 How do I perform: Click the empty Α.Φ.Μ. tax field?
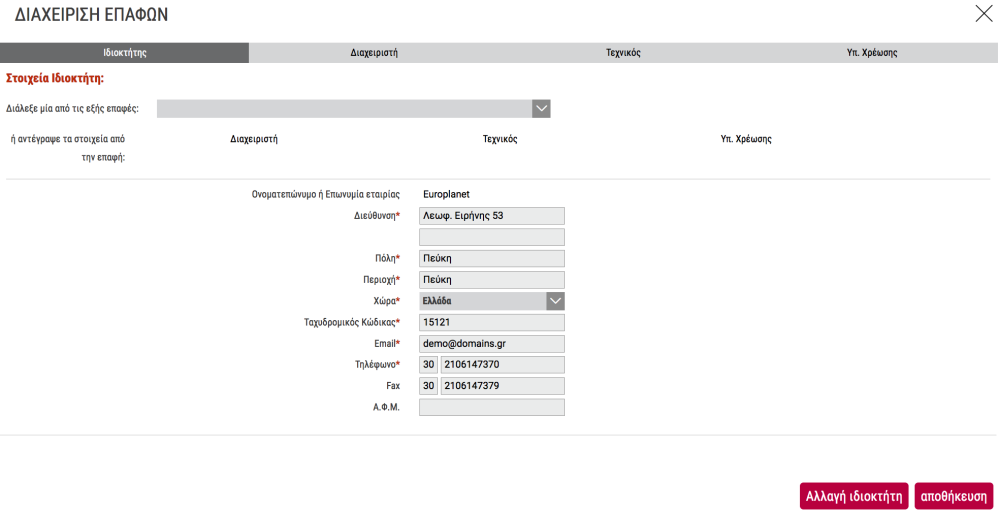492,408
